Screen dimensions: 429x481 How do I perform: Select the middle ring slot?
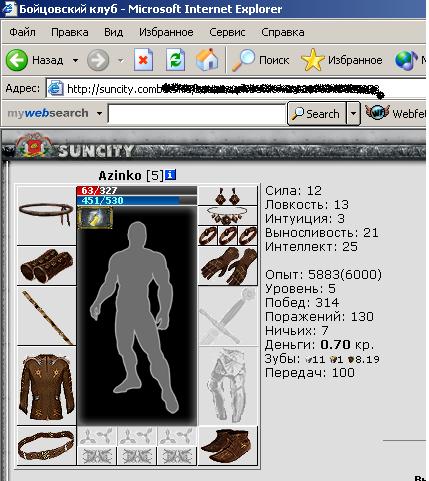point(228,236)
